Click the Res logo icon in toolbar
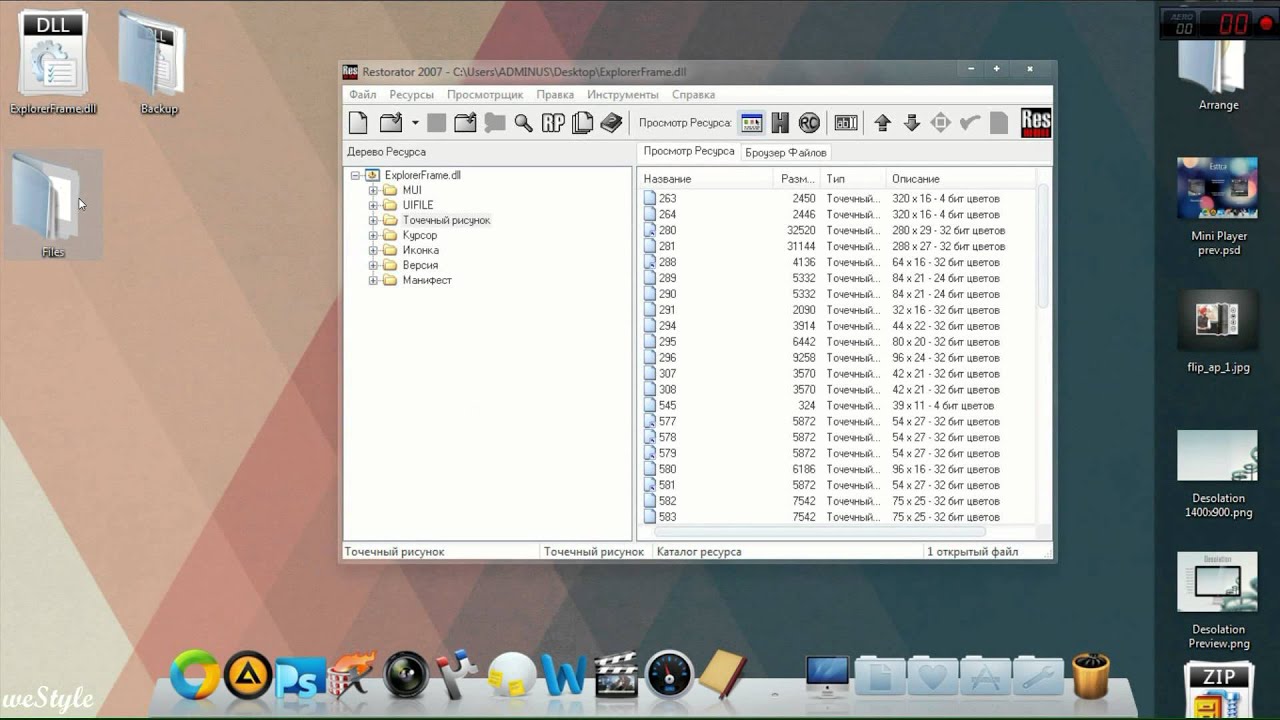 (x=1036, y=123)
